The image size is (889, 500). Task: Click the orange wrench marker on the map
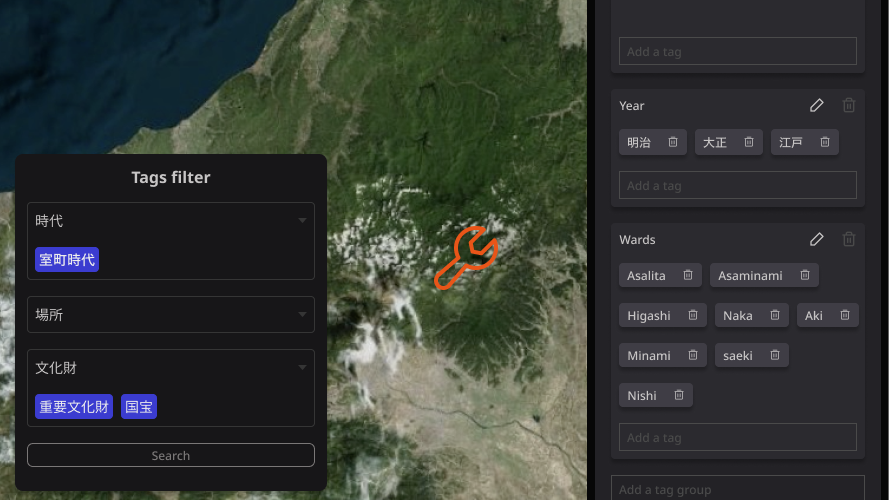[466, 258]
